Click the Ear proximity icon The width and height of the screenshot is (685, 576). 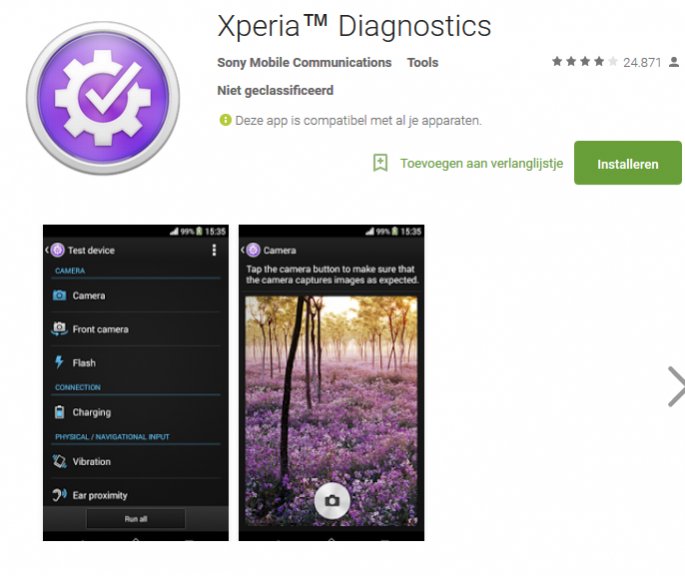coord(59,494)
